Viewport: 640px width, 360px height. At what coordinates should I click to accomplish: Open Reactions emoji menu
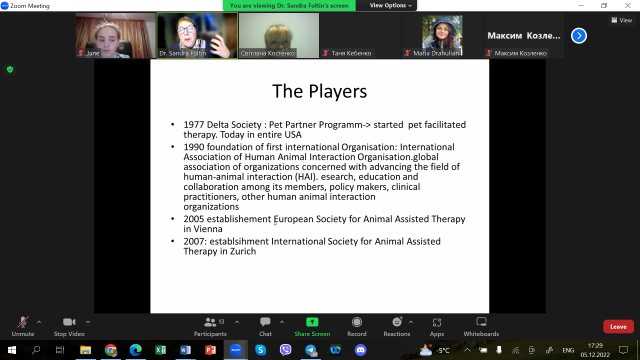pos(397,327)
